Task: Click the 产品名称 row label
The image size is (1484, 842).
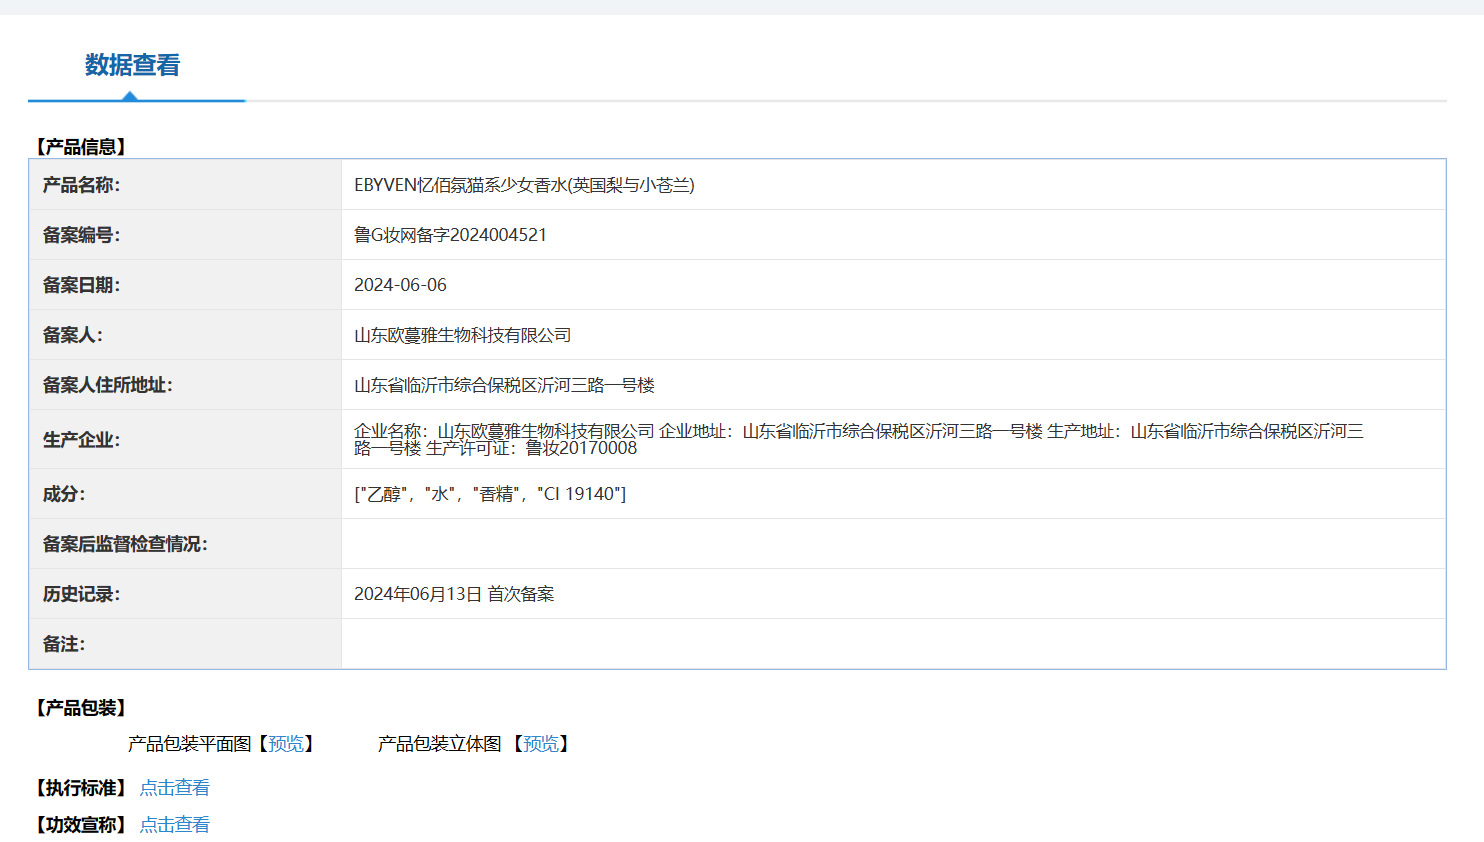Action: pyautogui.click(x=81, y=185)
